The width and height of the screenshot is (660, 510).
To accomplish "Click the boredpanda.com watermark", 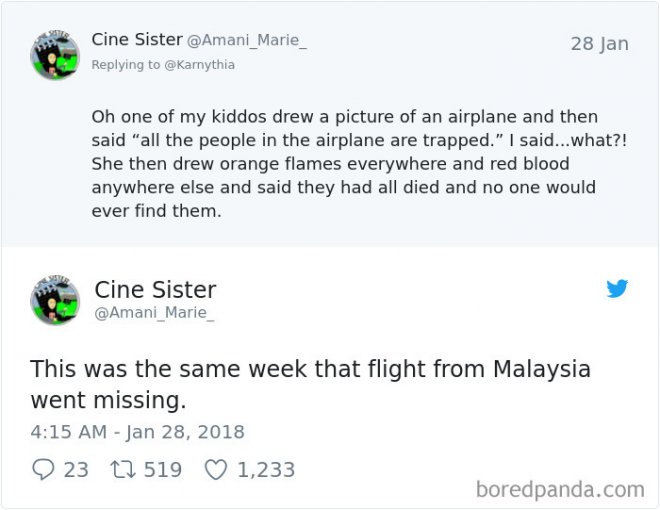I will click(560, 490).
